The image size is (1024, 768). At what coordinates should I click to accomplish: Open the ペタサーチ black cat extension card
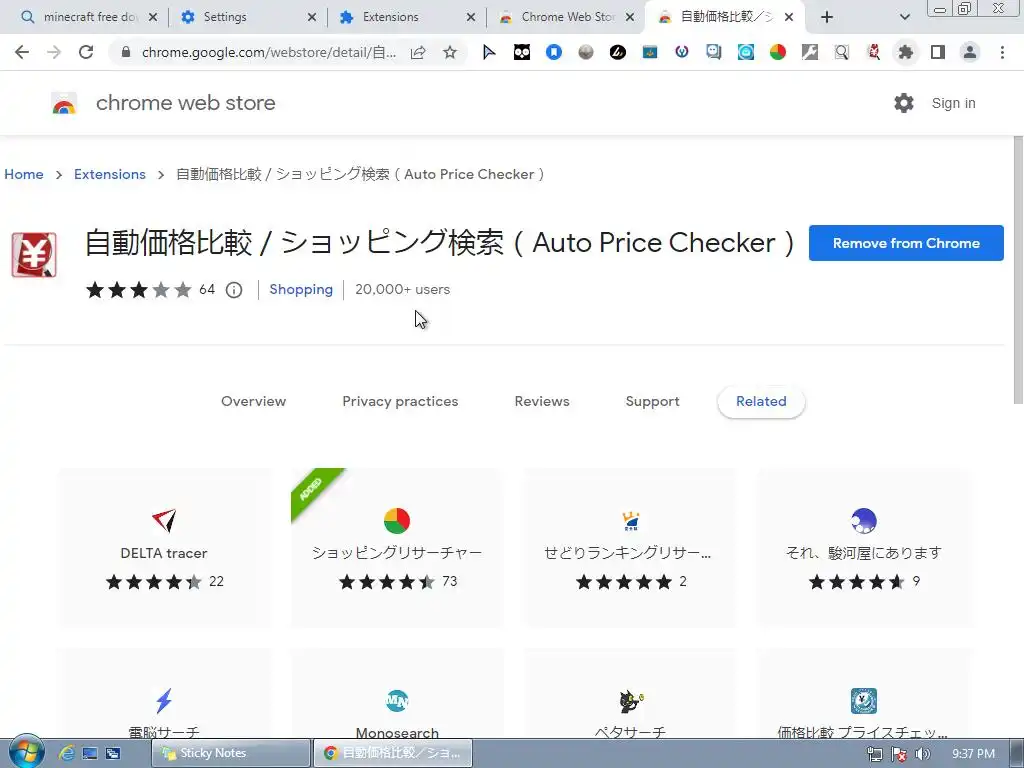[630, 694]
